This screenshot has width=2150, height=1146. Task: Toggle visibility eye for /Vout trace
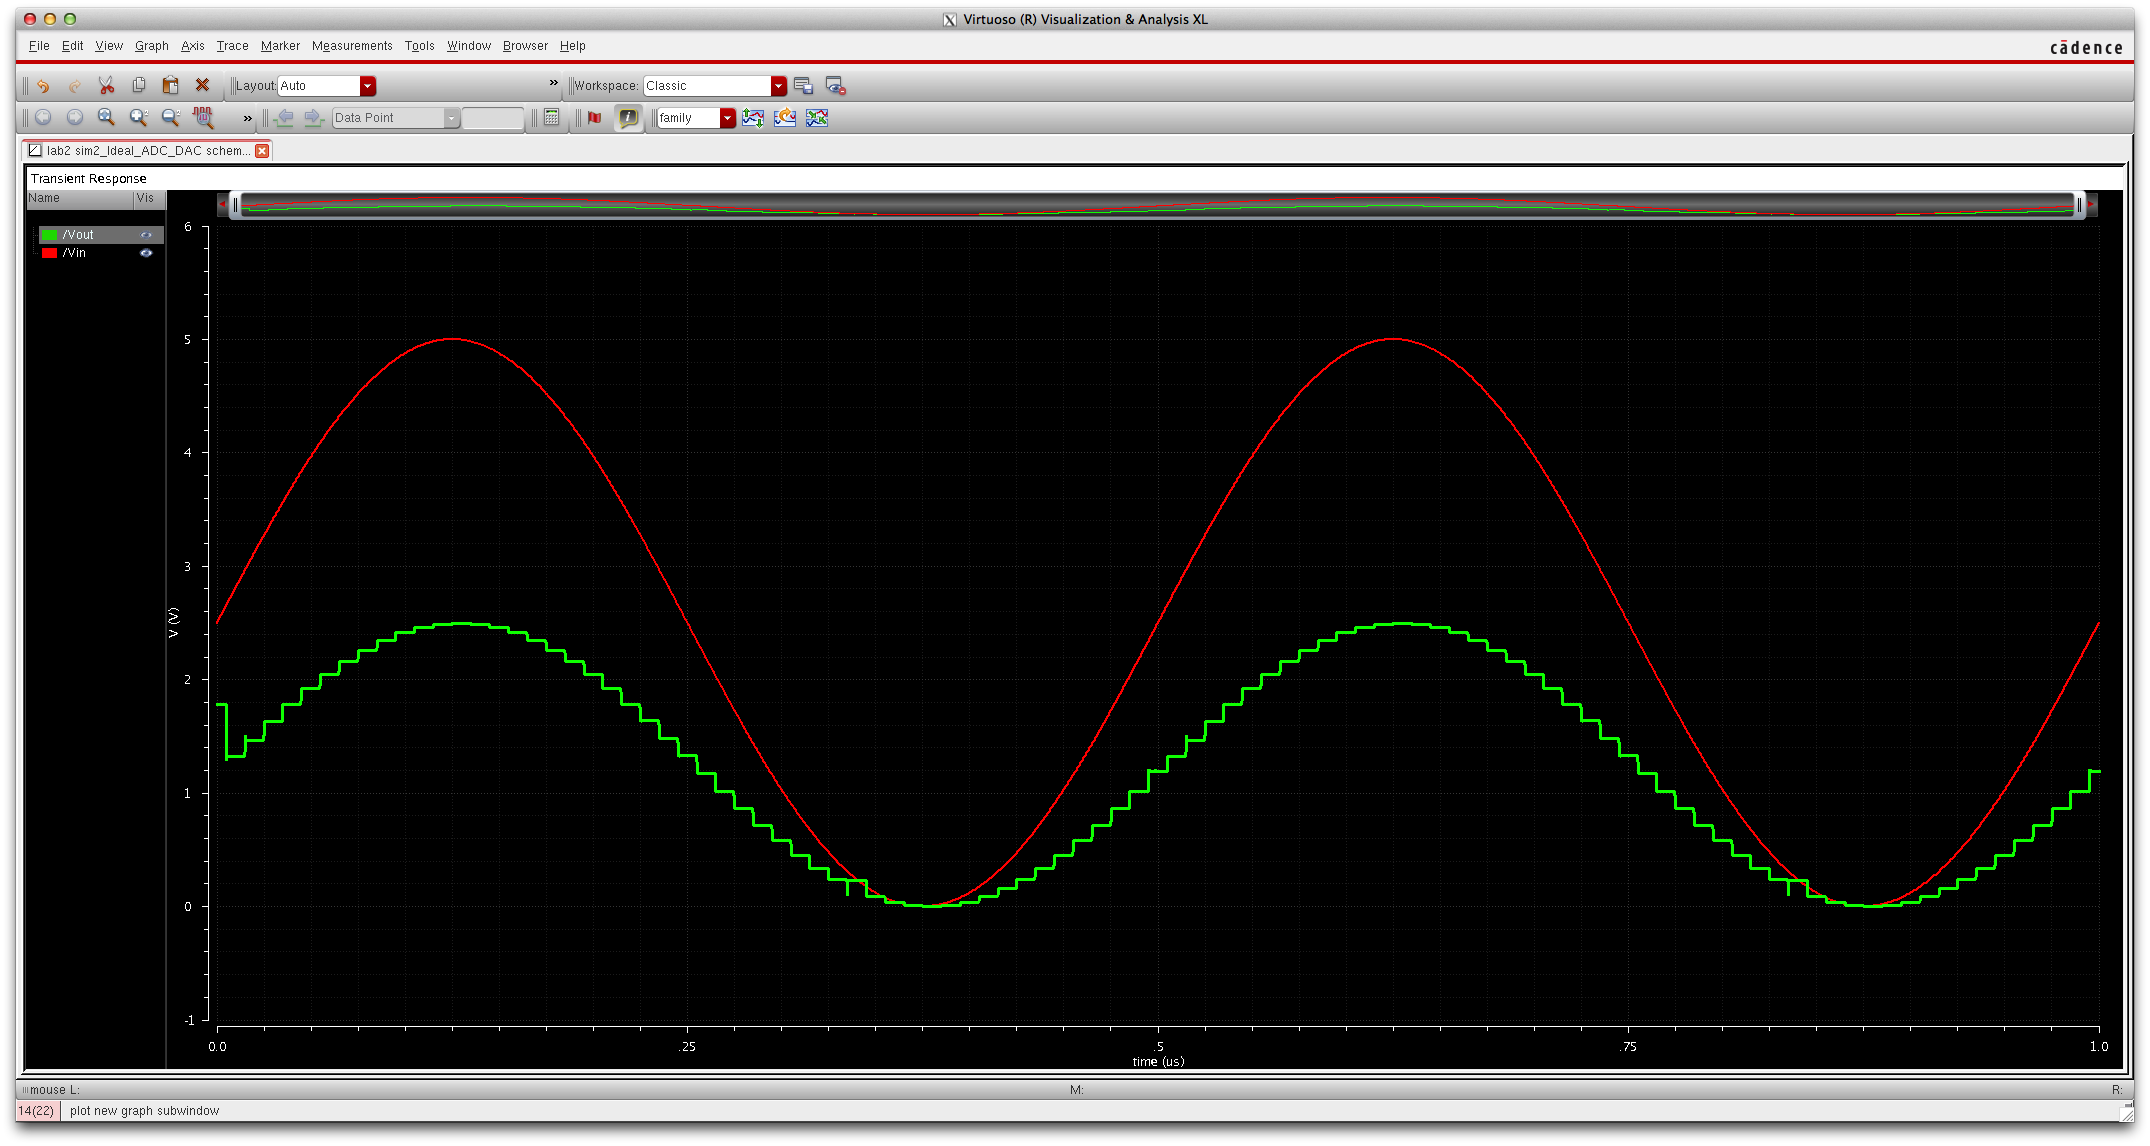[x=146, y=235]
